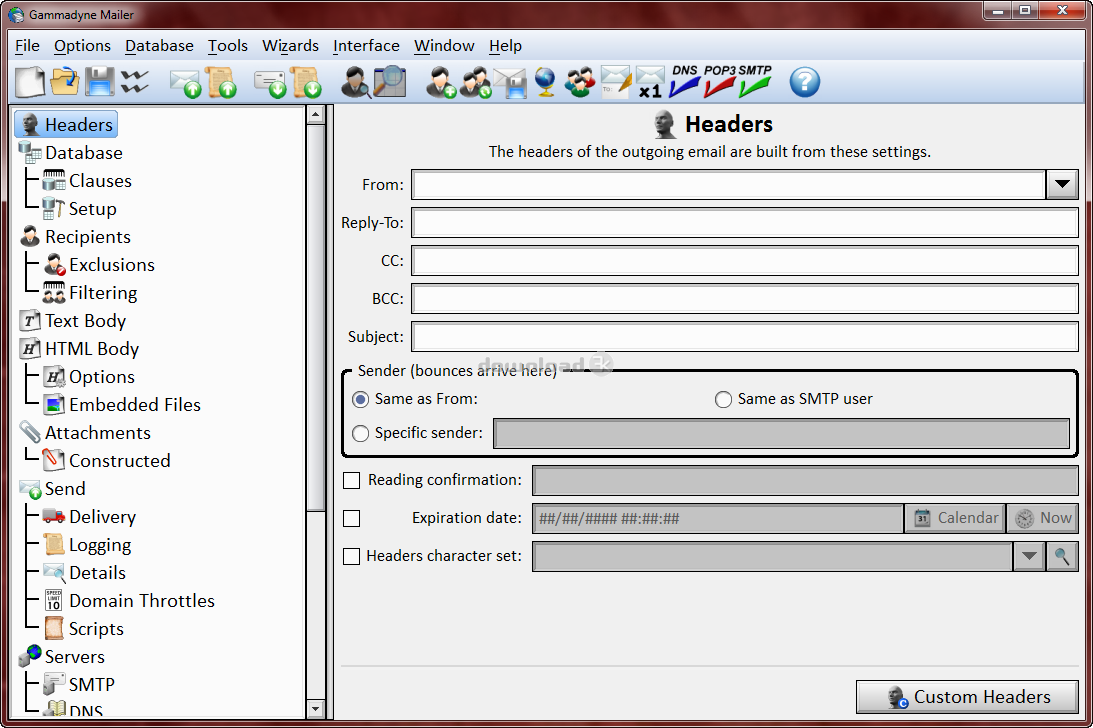This screenshot has width=1093, height=728.
Task: Select Same as From radio button
Action: (360, 400)
